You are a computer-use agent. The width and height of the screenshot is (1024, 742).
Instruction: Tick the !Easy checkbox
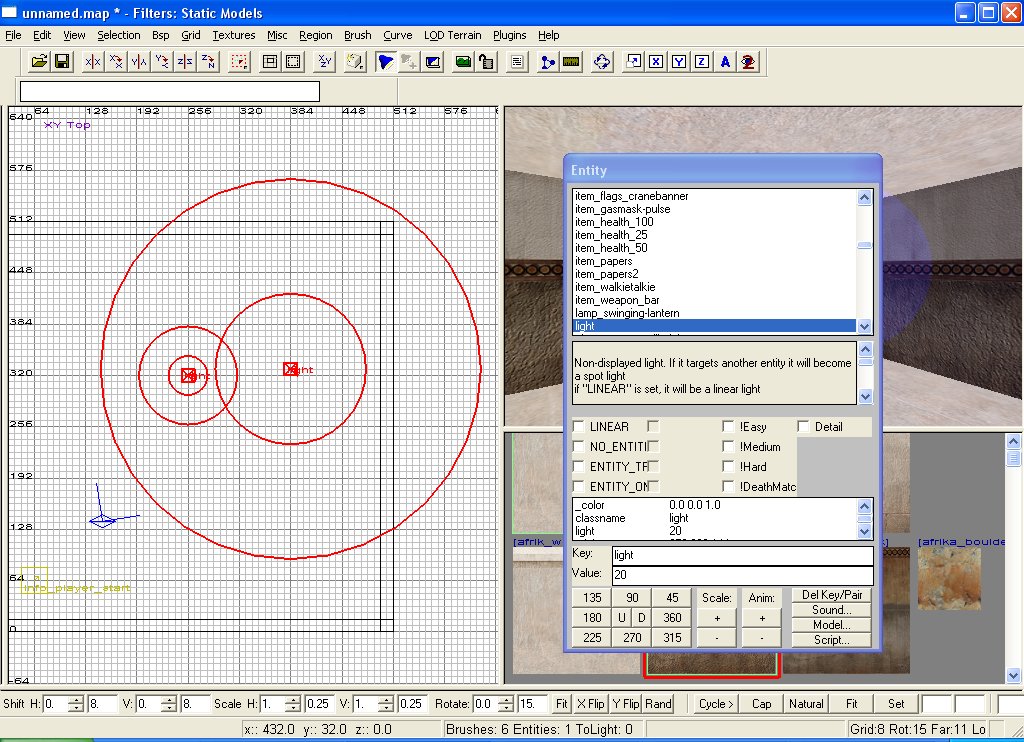tap(729, 427)
